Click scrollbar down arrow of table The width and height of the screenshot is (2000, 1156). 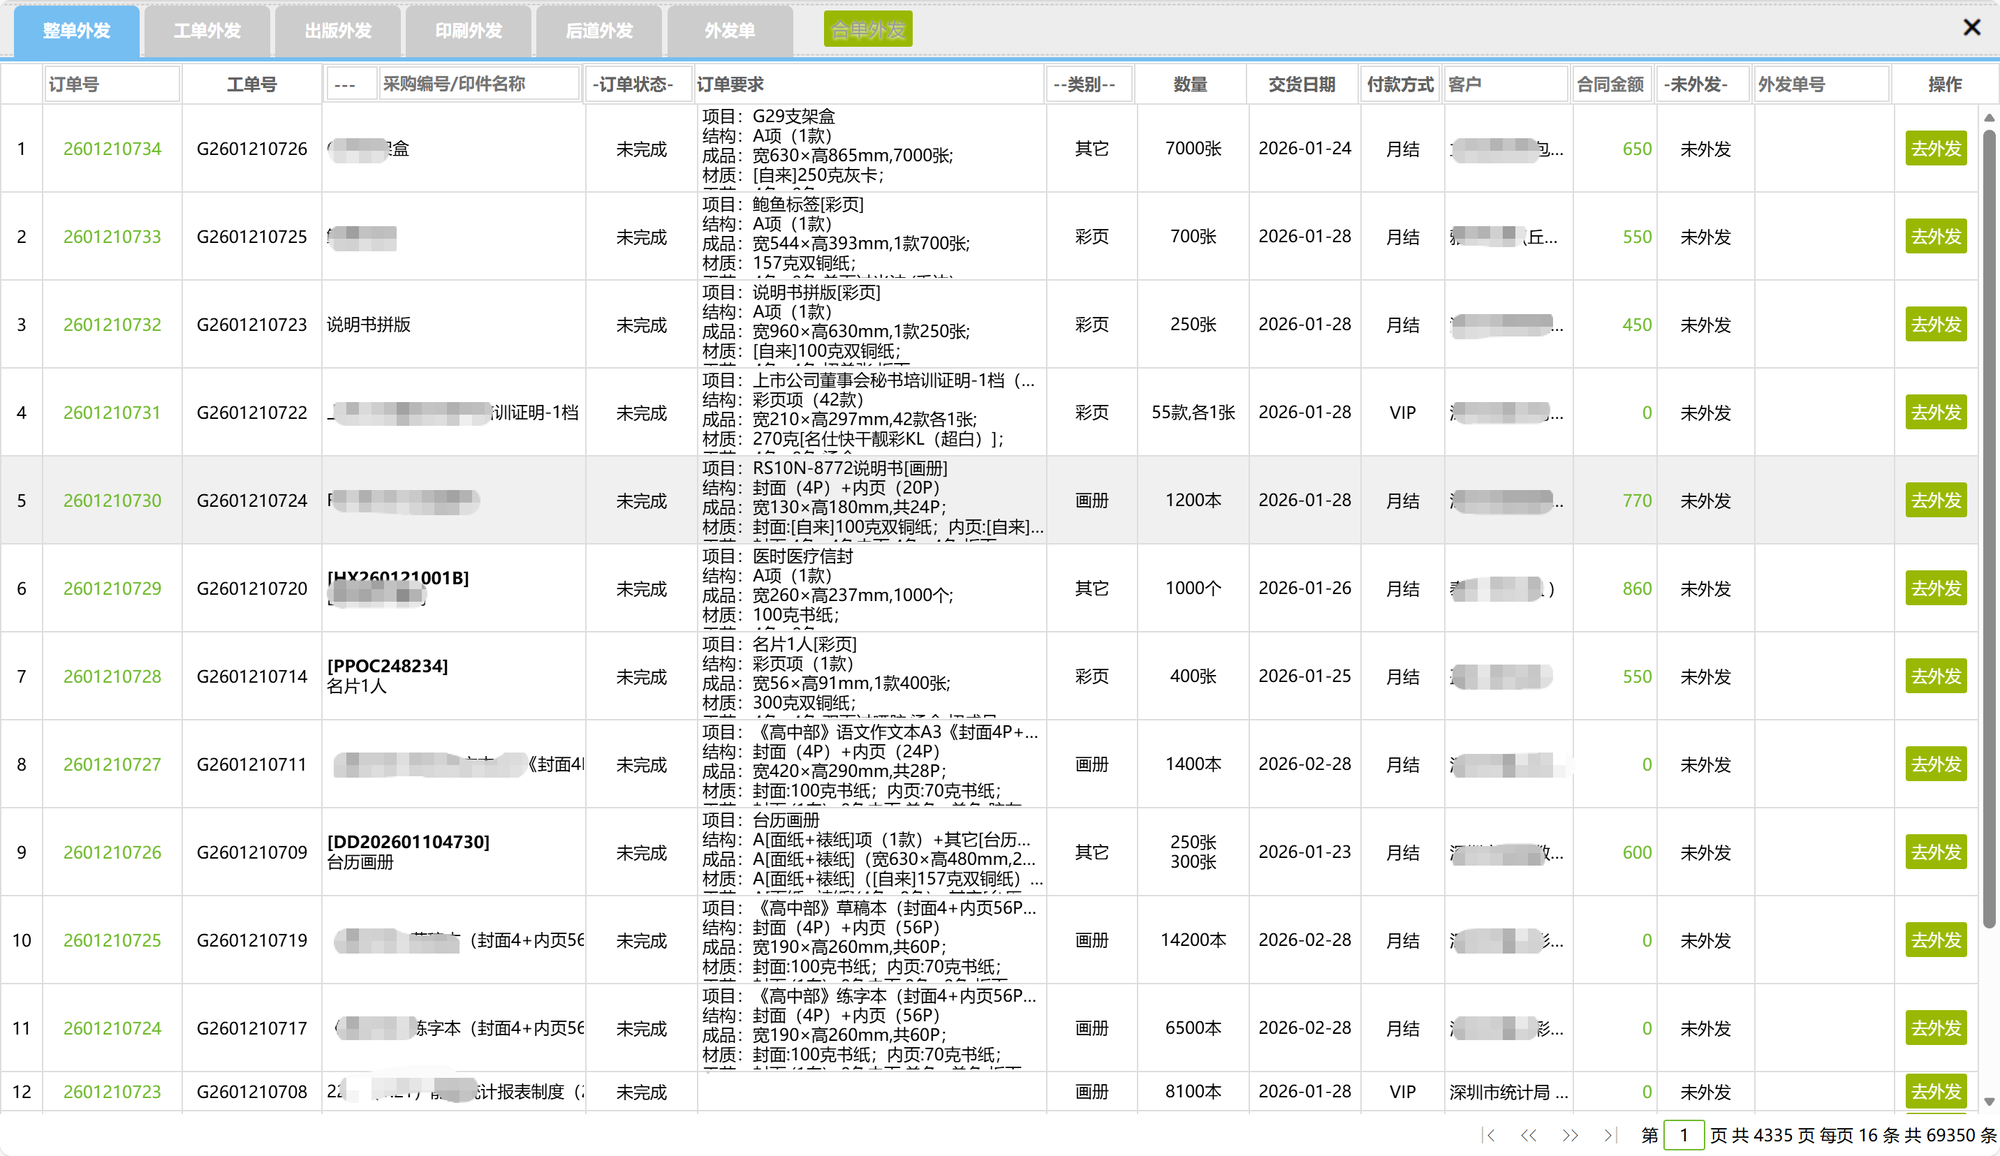click(1989, 1101)
